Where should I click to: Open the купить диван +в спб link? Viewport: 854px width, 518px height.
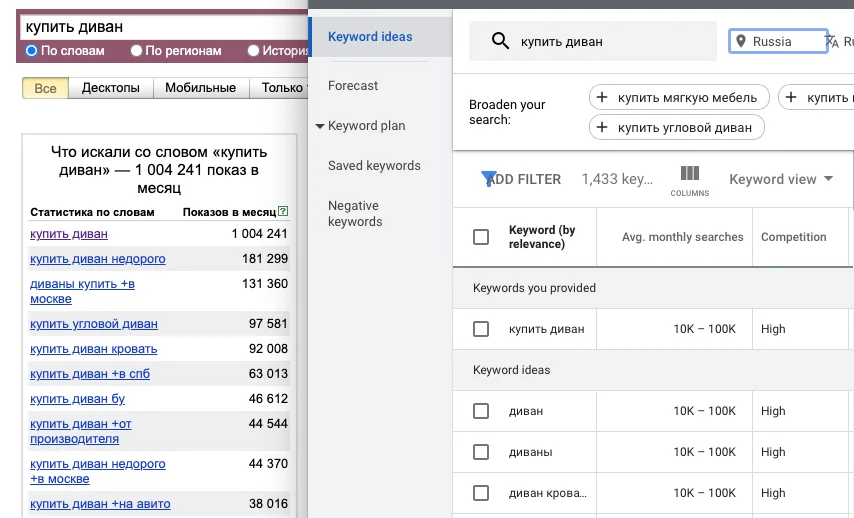coord(90,374)
